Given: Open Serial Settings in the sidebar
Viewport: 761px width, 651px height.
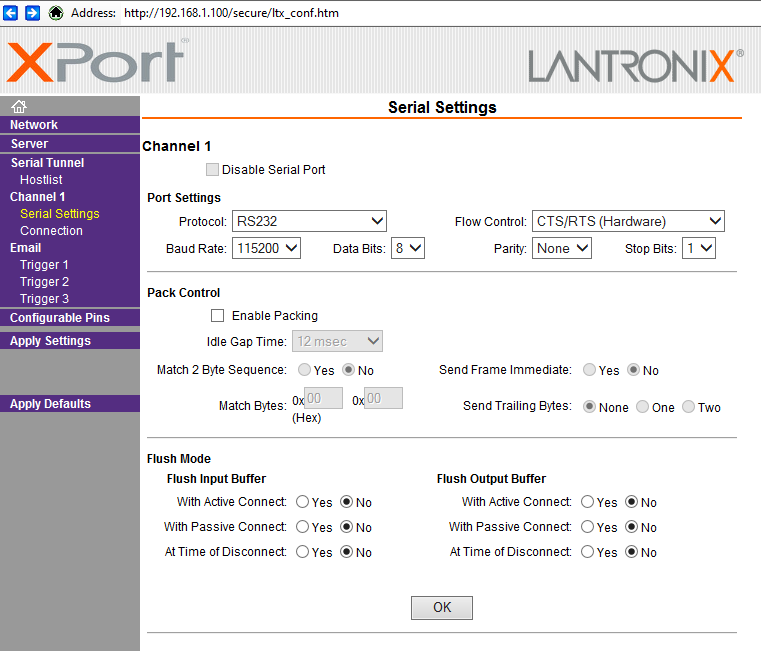Looking at the screenshot, I should click(x=60, y=214).
